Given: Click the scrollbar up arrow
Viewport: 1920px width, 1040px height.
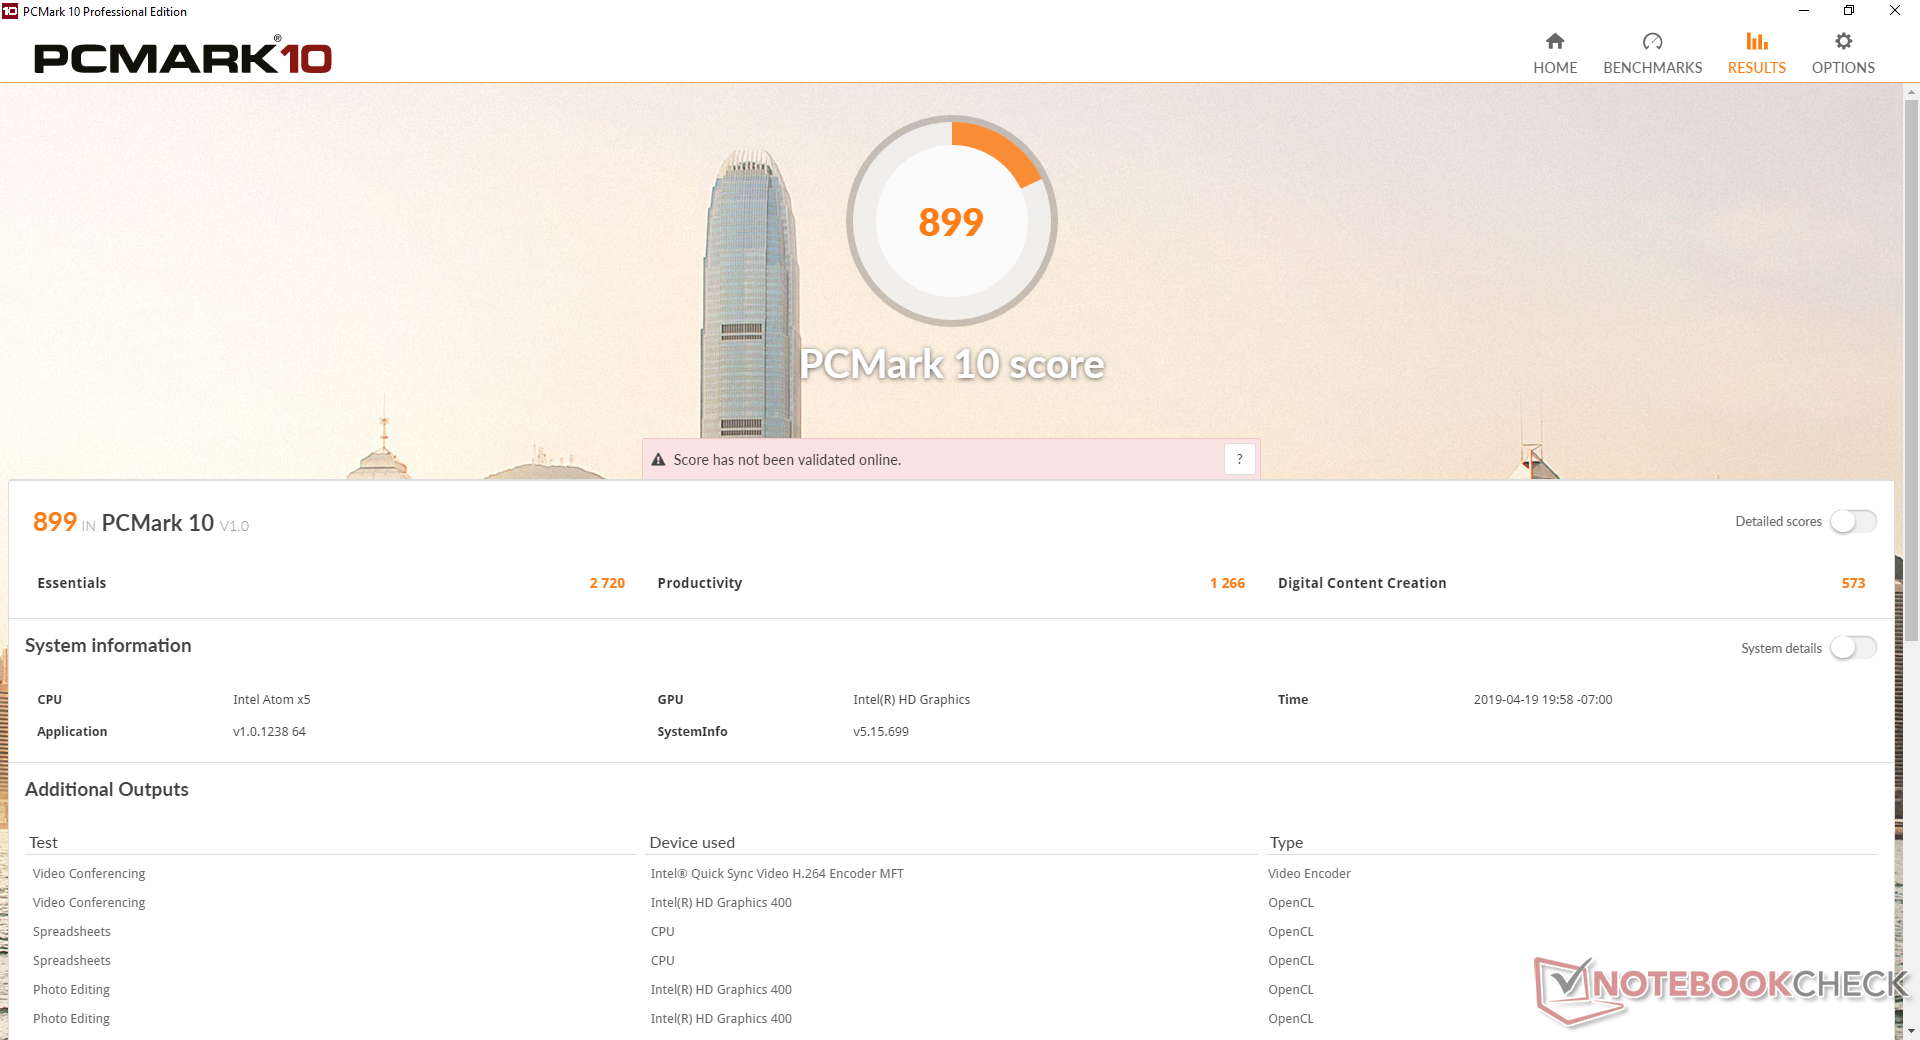Looking at the screenshot, I should coord(1911,92).
